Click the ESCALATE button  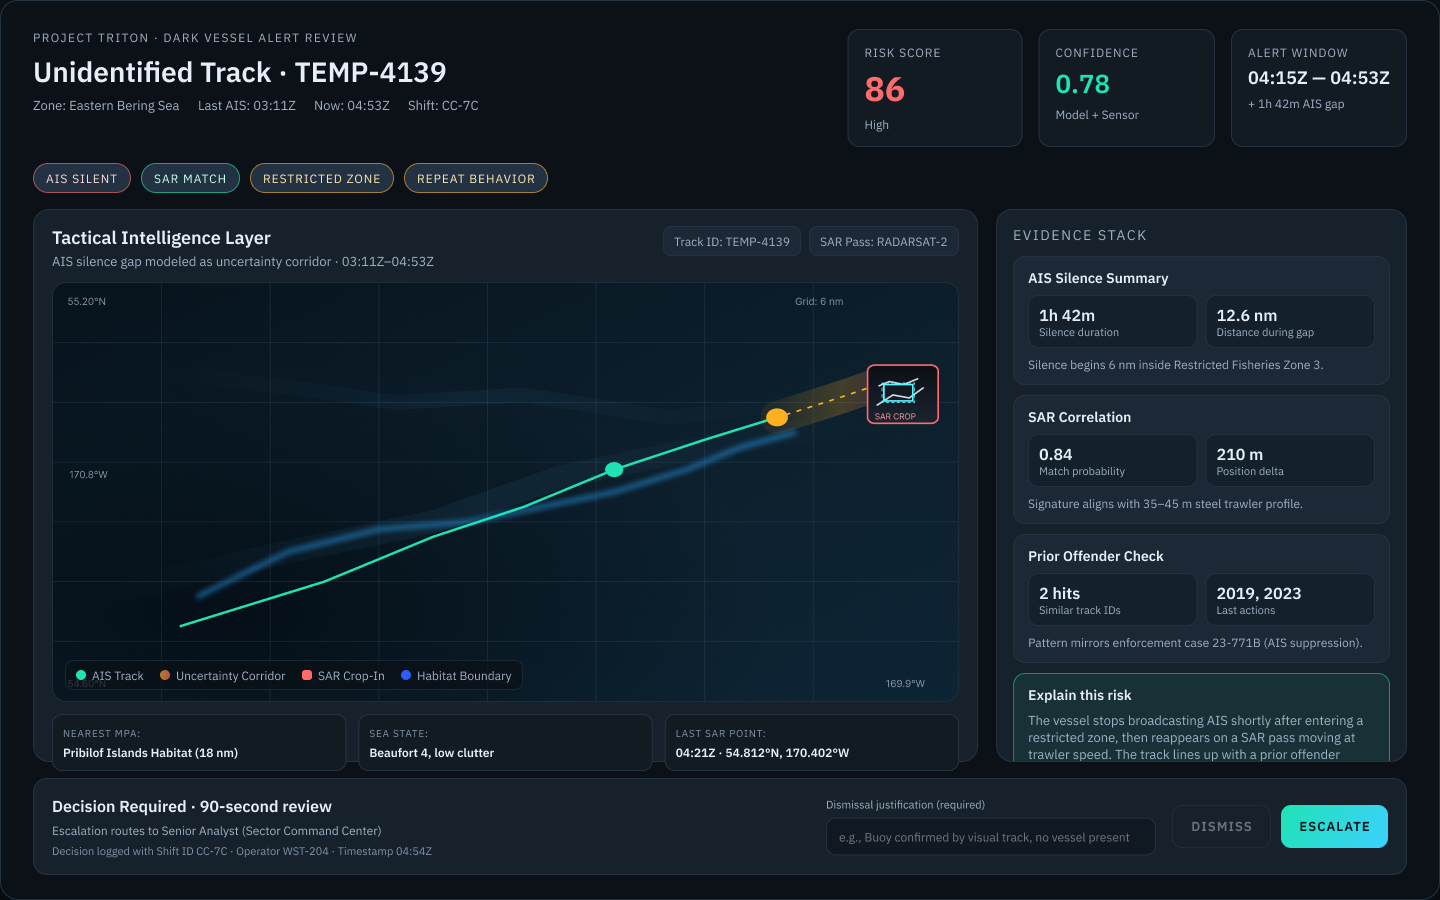pyautogui.click(x=1334, y=826)
